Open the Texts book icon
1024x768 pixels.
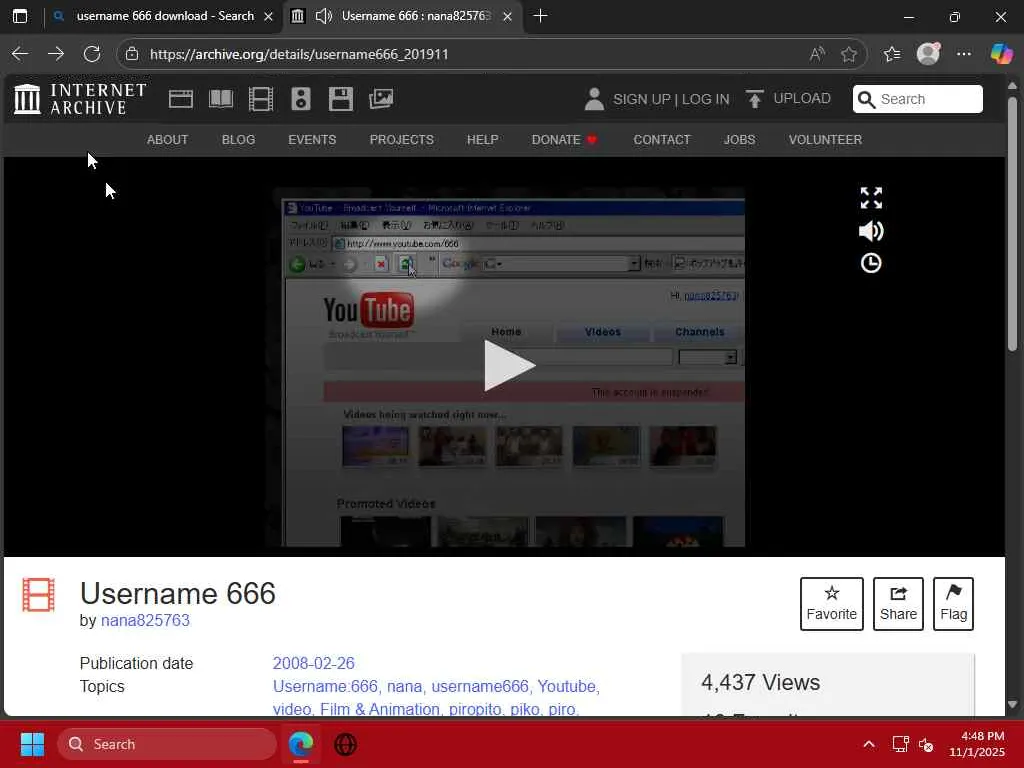221,99
